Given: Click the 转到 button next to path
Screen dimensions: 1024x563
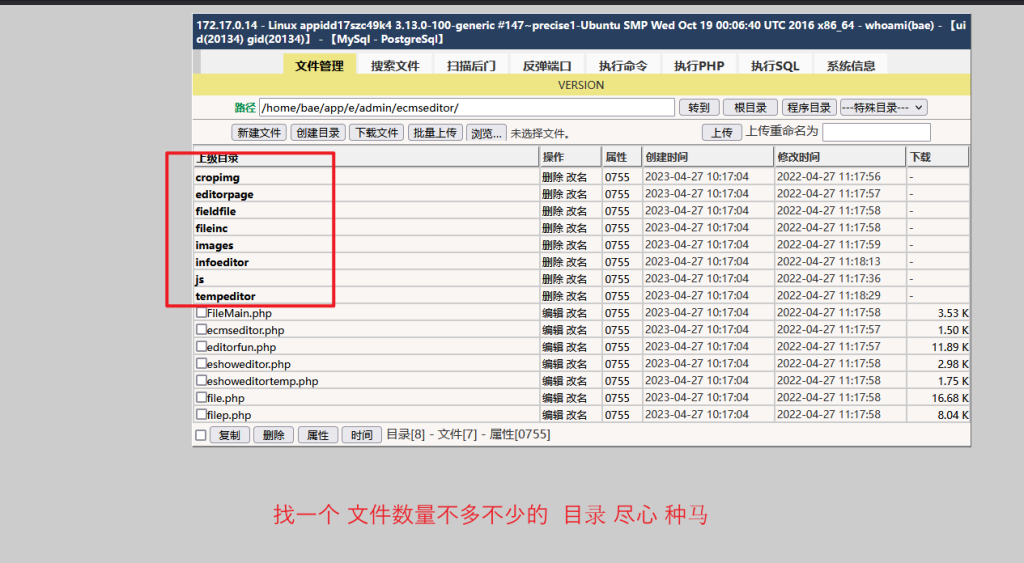Looking at the screenshot, I should [x=699, y=107].
